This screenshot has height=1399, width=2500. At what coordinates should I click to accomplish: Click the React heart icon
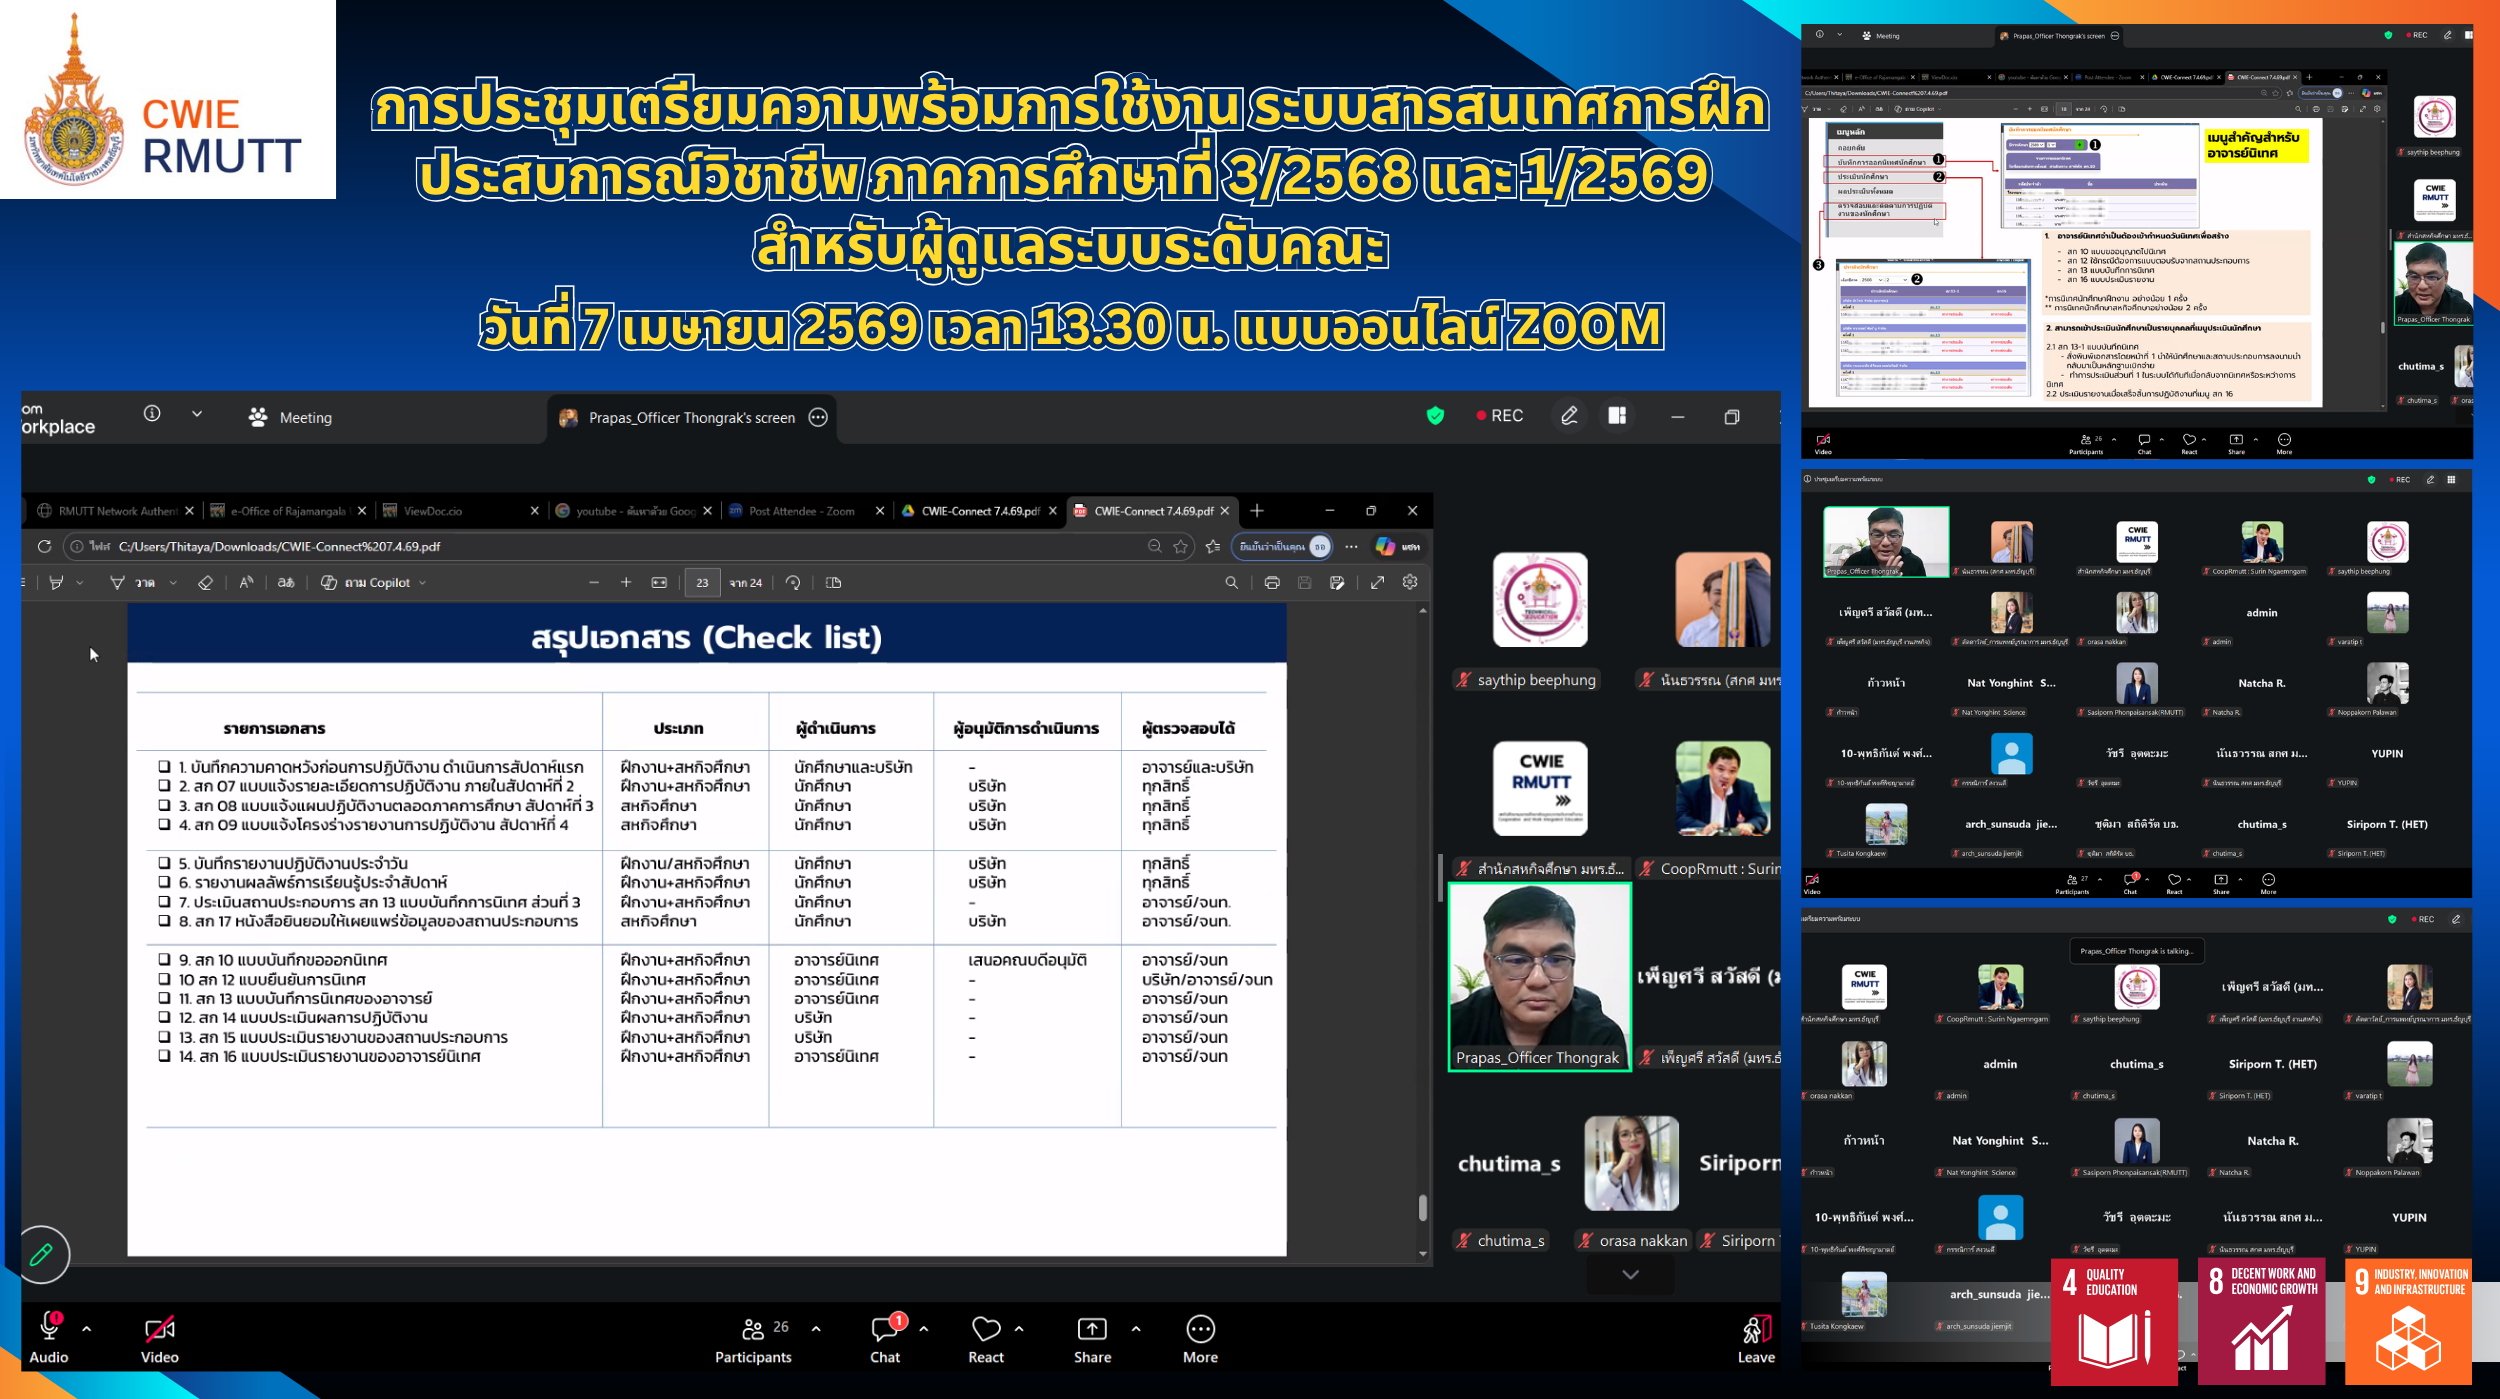[x=985, y=1329]
